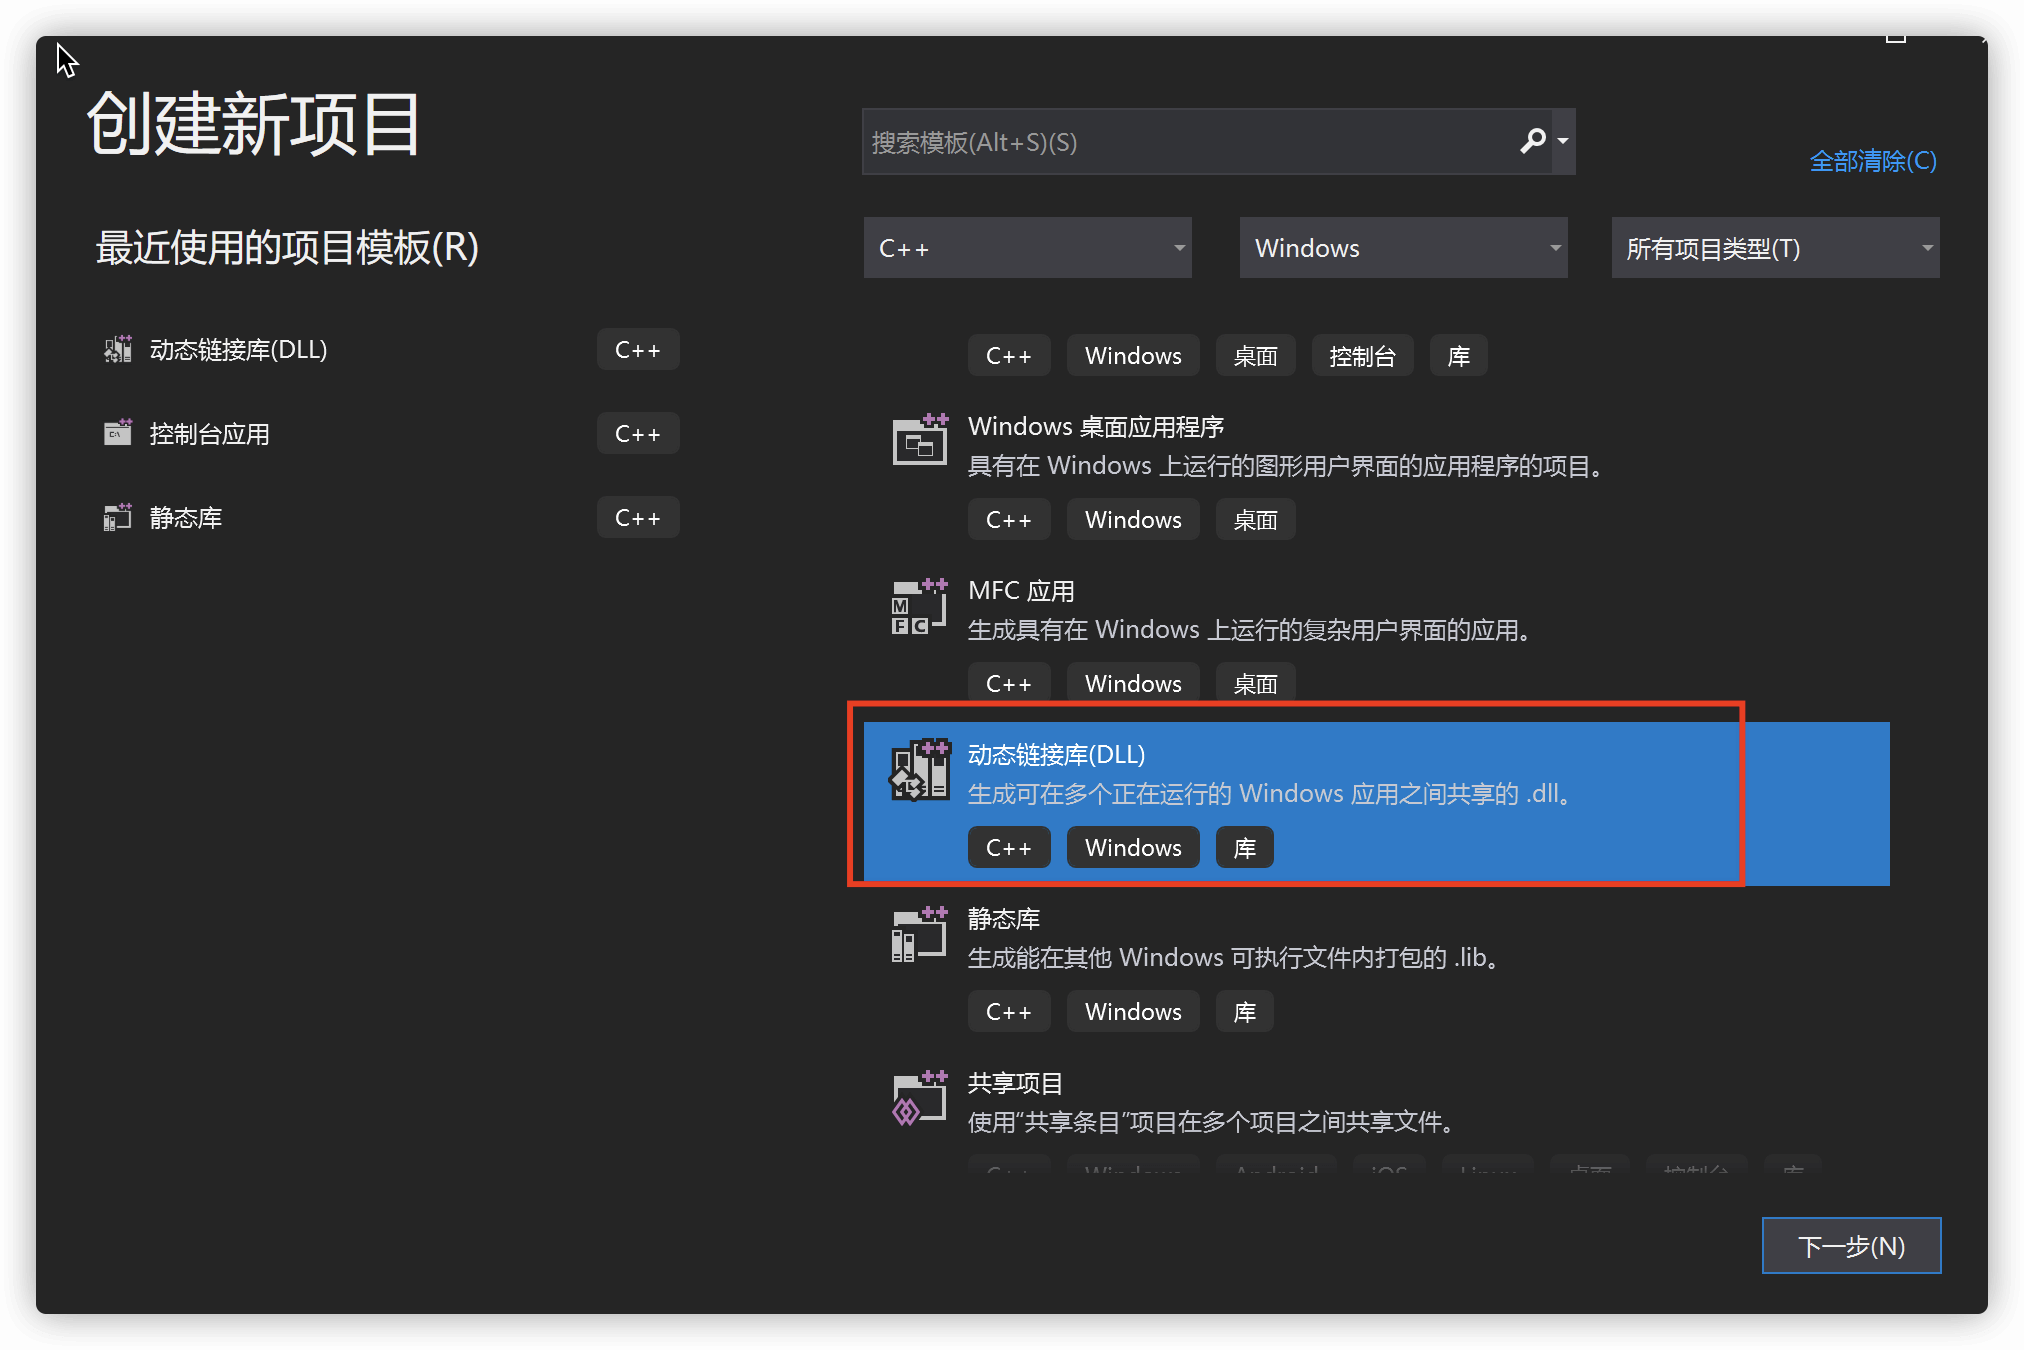The image size is (2024, 1350).
Task: Choose 控制台应用 from recent templates
Action: (x=210, y=434)
